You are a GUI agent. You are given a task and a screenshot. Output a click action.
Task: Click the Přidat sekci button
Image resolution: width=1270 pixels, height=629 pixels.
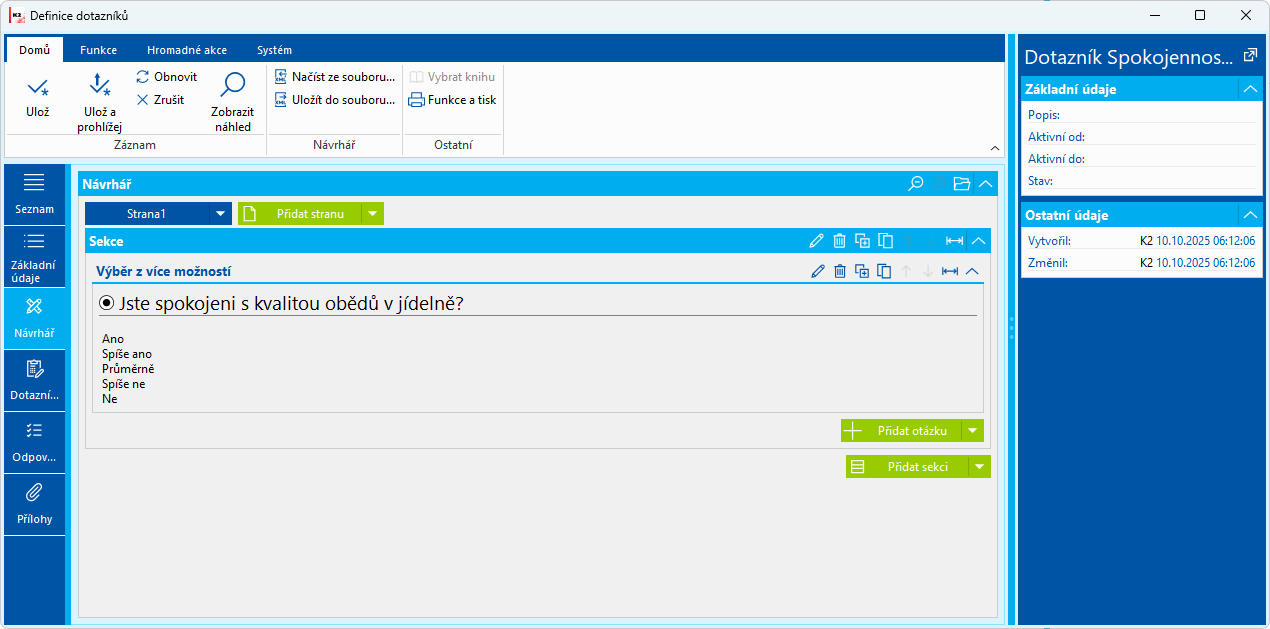[x=907, y=467]
